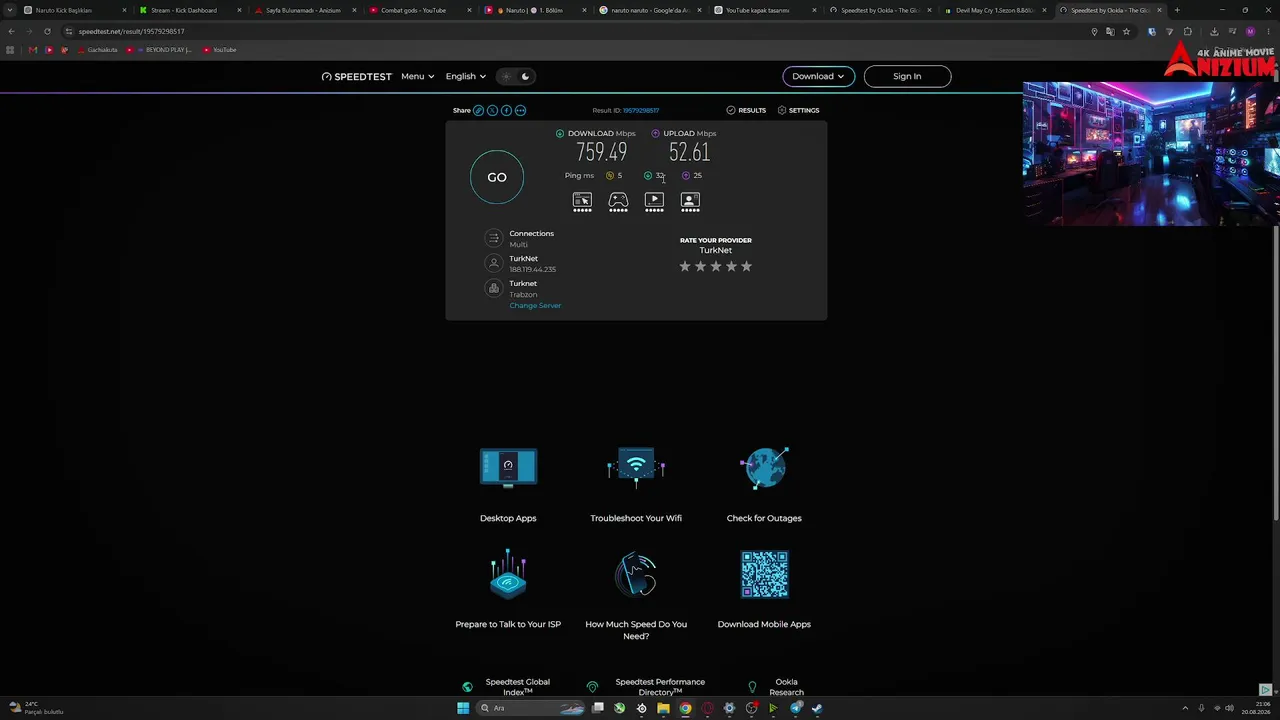The width and height of the screenshot is (1280, 720).
Task: Click the video conferencing rating icon
Action: coord(690,202)
